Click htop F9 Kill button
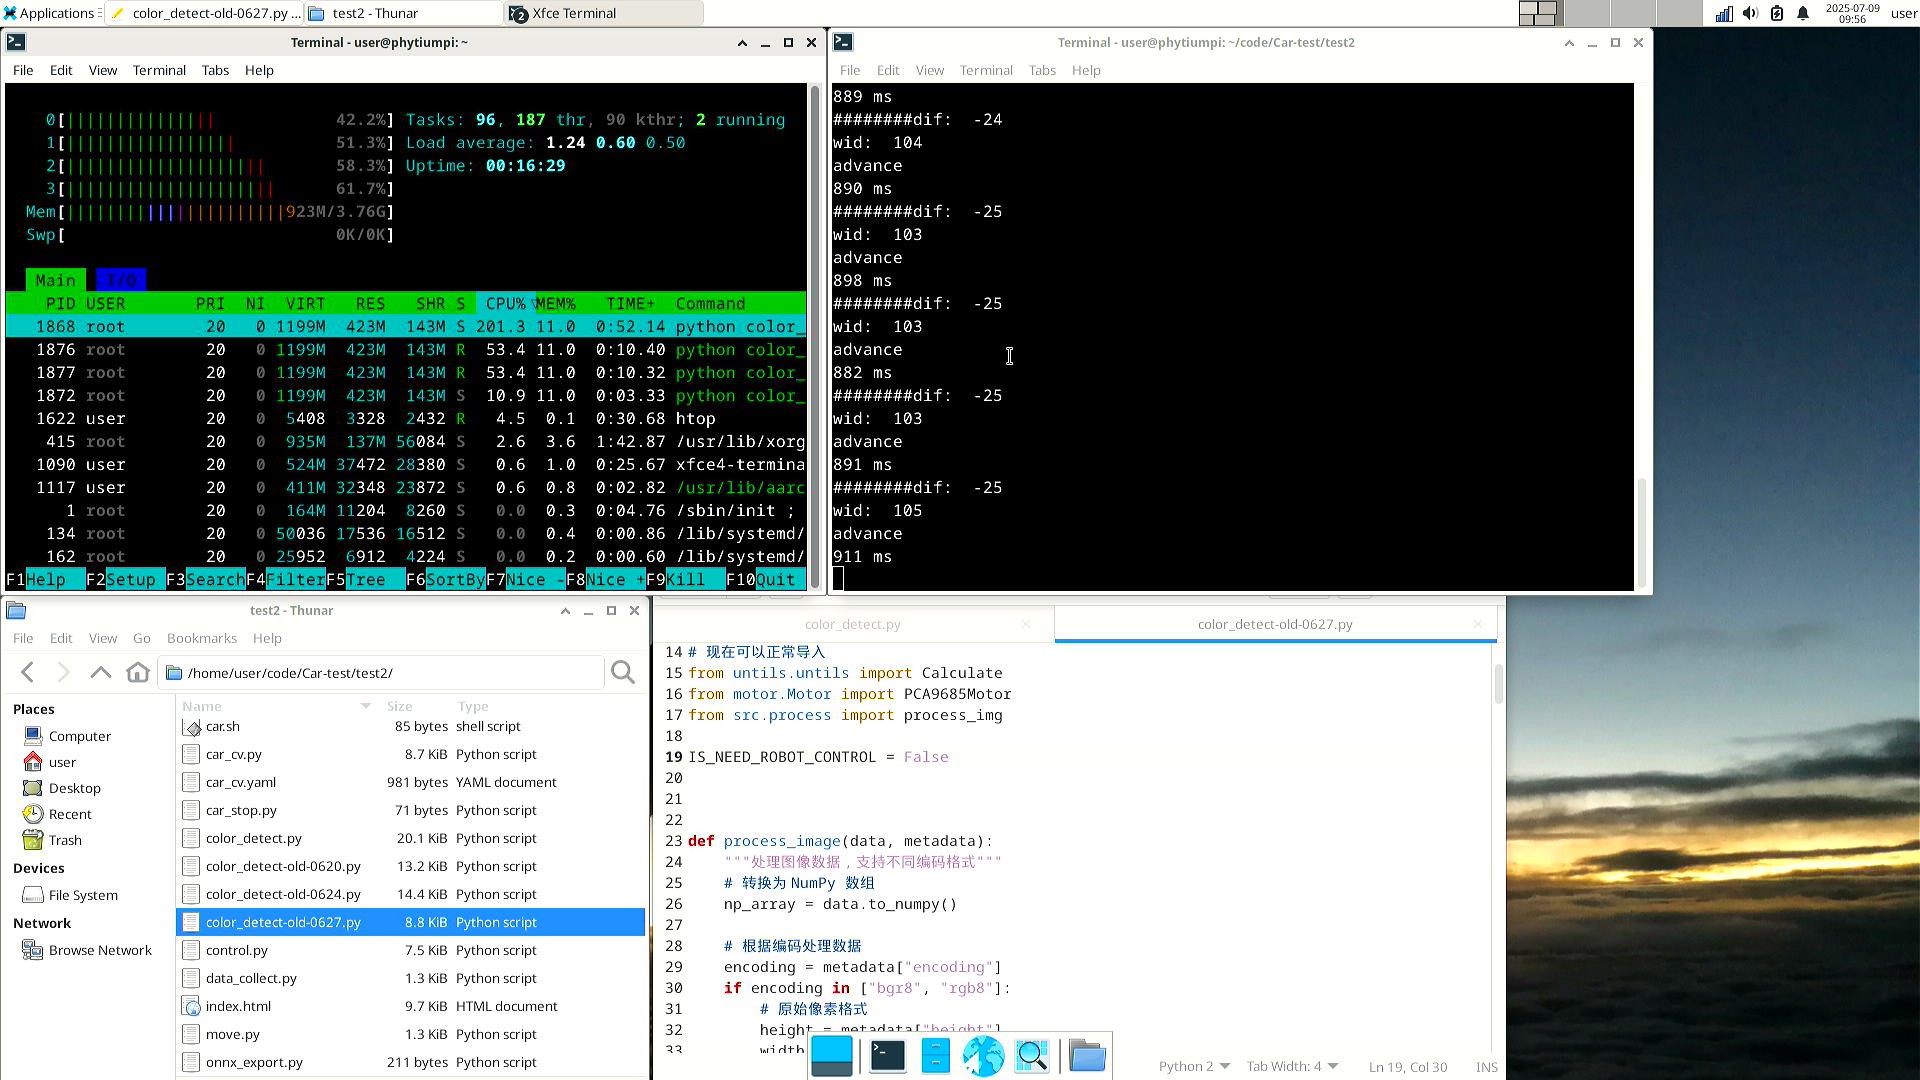 click(x=685, y=580)
